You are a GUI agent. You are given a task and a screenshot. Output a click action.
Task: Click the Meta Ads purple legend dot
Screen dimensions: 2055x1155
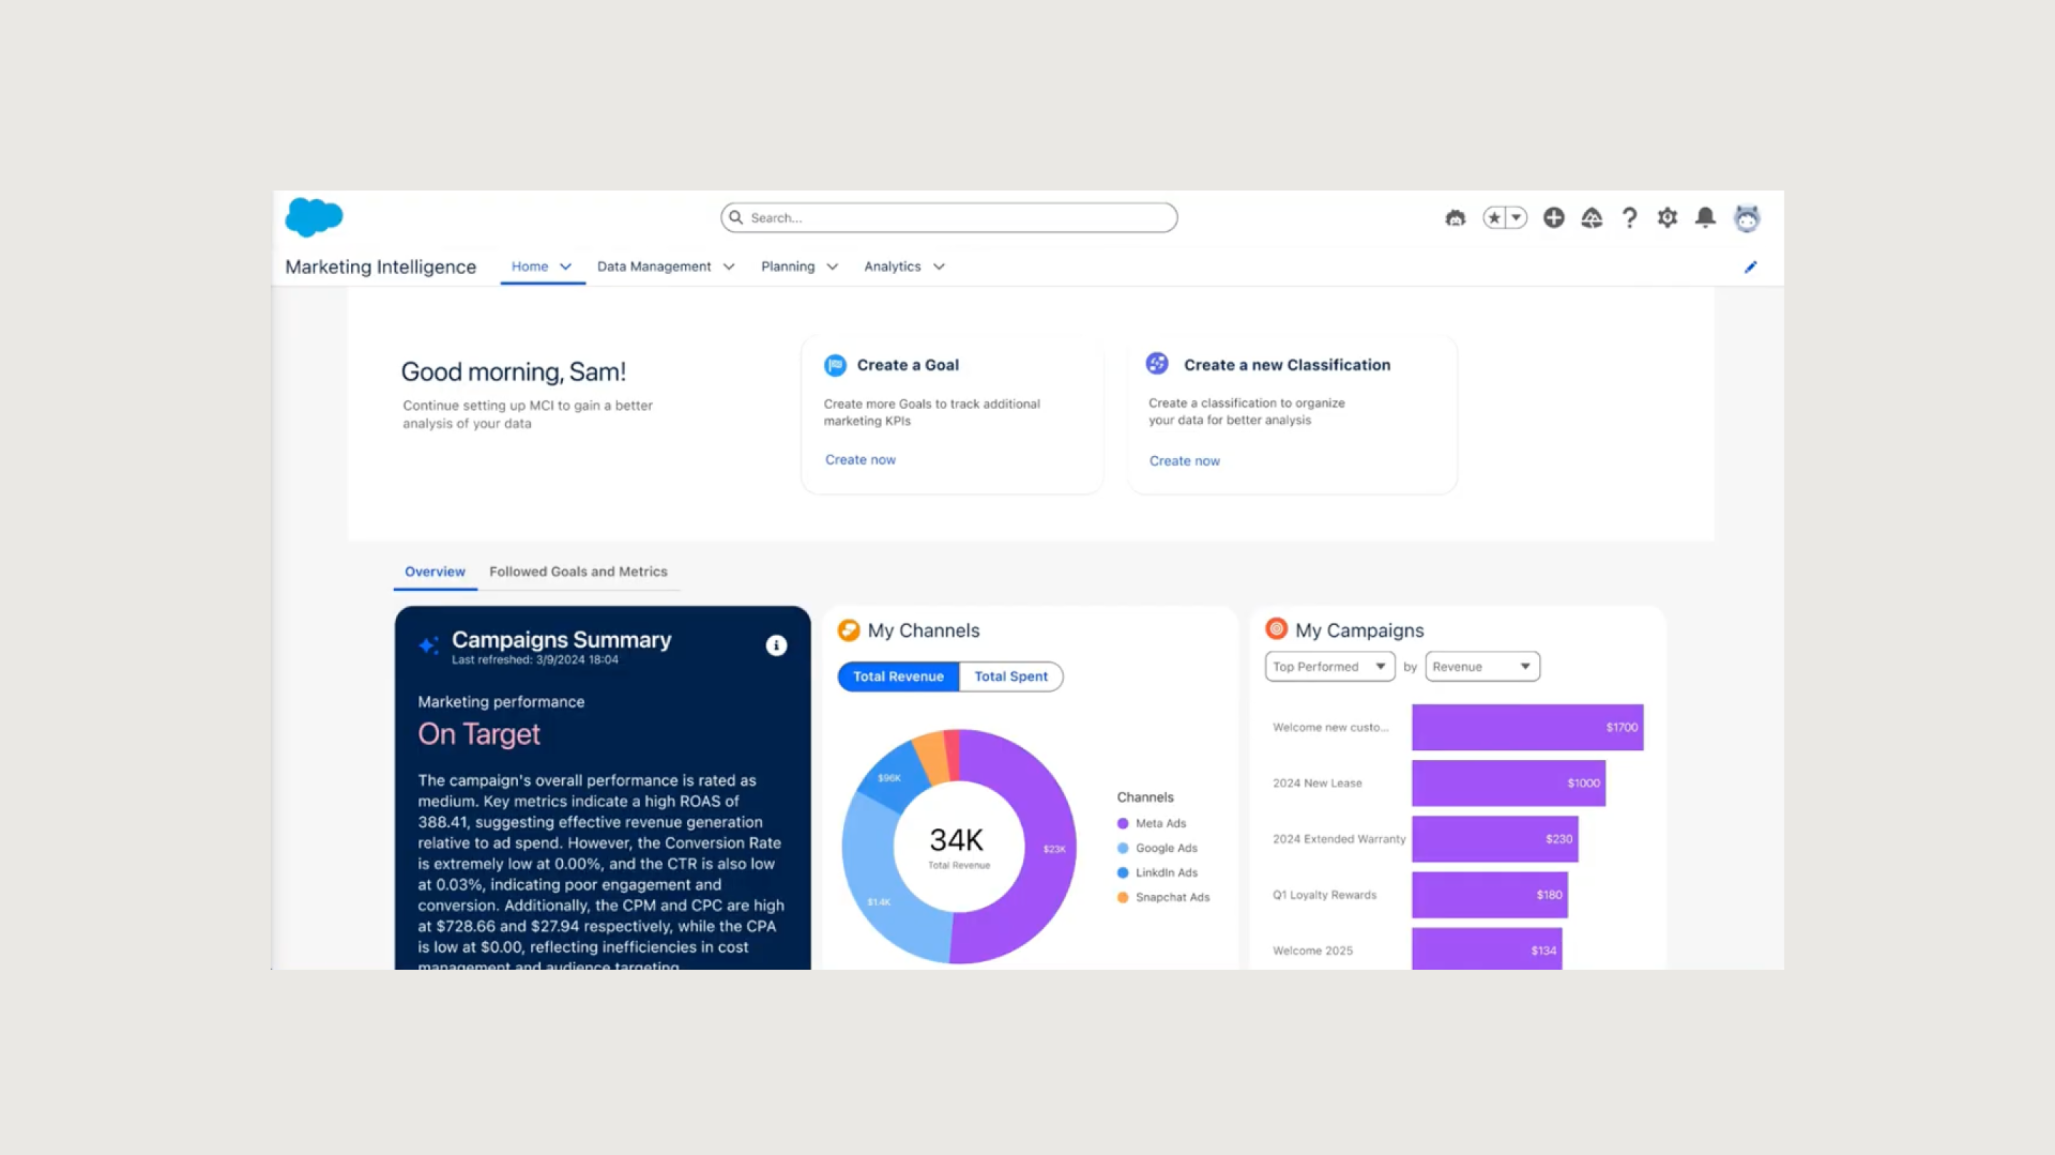(x=1121, y=823)
